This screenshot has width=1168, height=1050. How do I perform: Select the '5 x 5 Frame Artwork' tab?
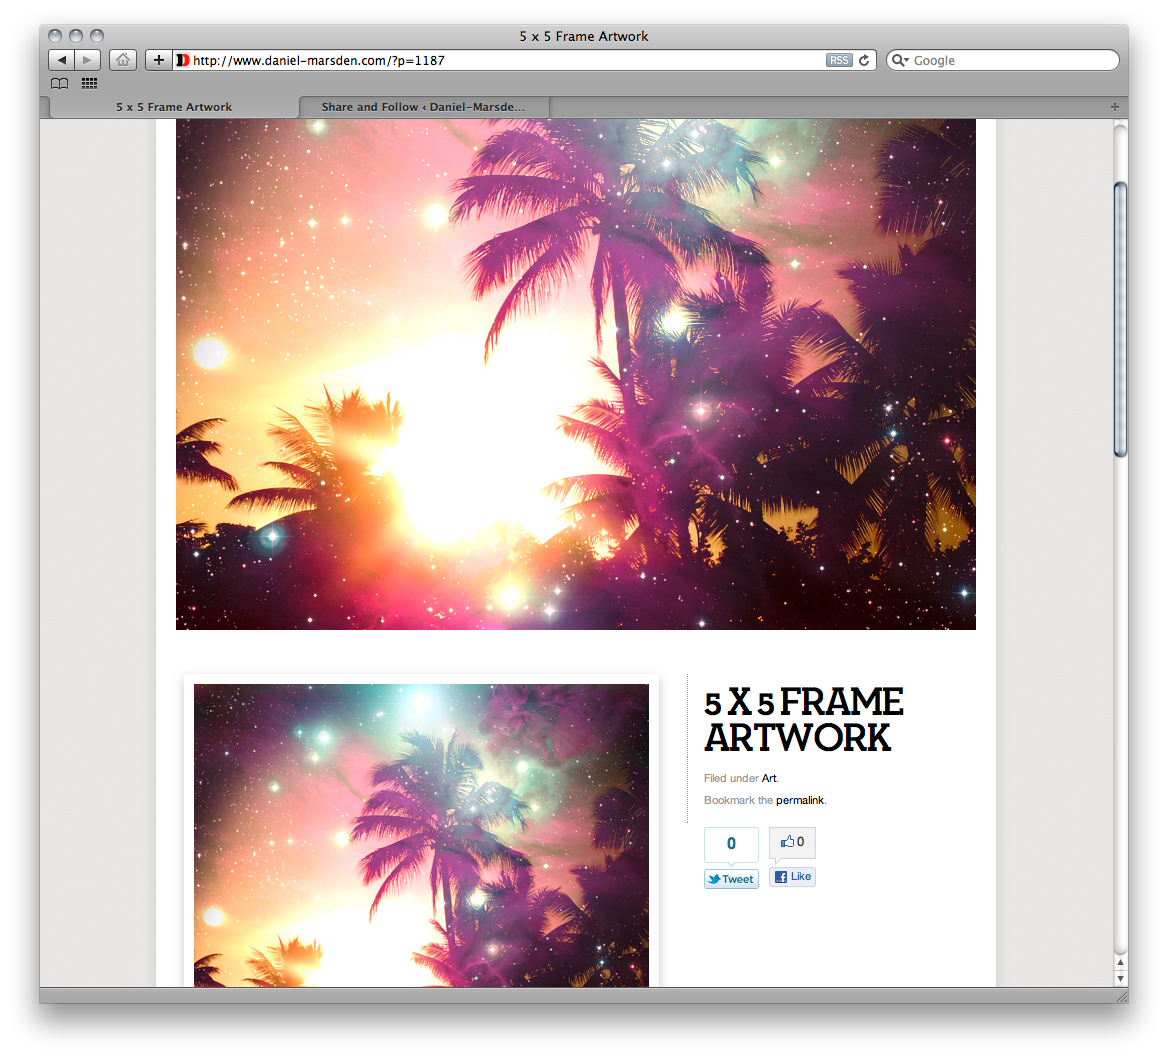(174, 106)
